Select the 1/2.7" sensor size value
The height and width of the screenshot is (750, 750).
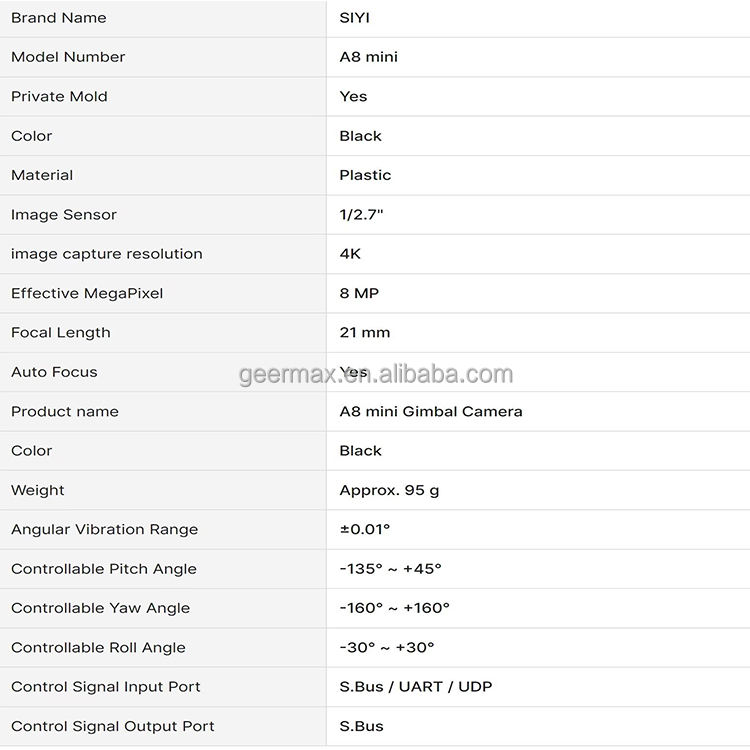coord(362,215)
